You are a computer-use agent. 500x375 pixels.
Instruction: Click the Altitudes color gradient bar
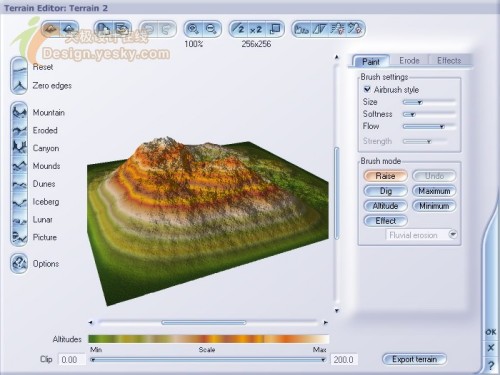coord(208,339)
